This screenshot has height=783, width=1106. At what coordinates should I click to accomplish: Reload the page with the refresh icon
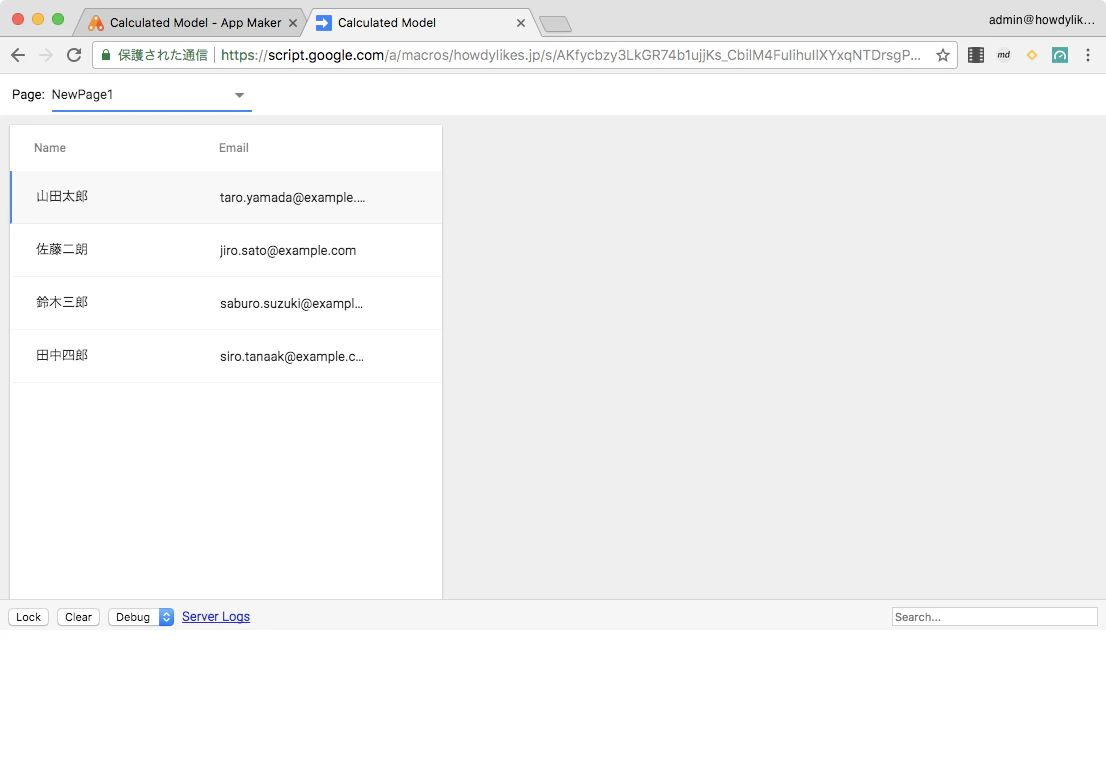click(74, 55)
